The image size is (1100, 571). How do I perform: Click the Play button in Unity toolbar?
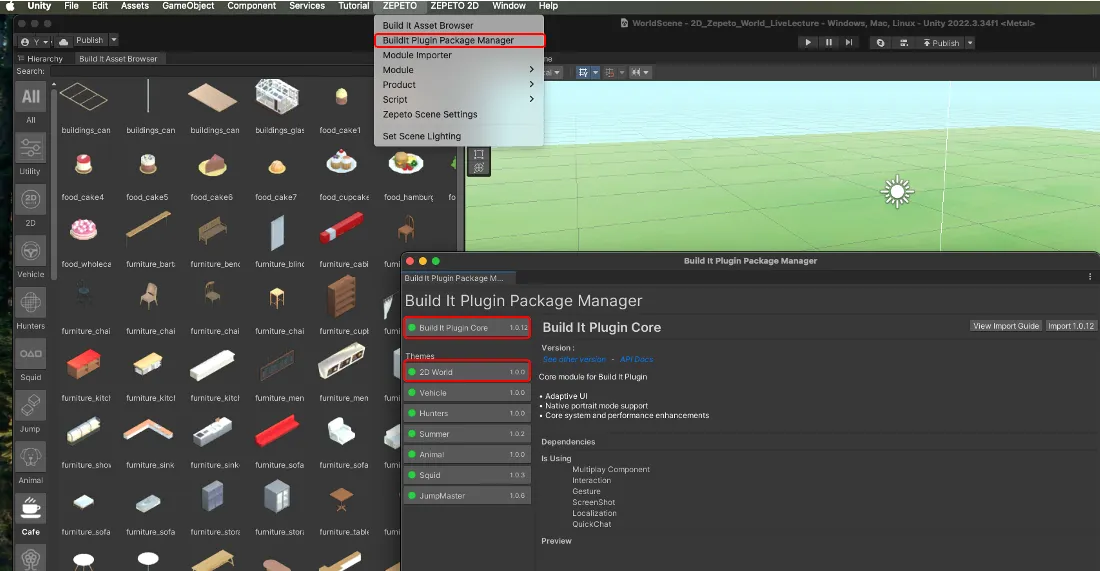coord(808,43)
